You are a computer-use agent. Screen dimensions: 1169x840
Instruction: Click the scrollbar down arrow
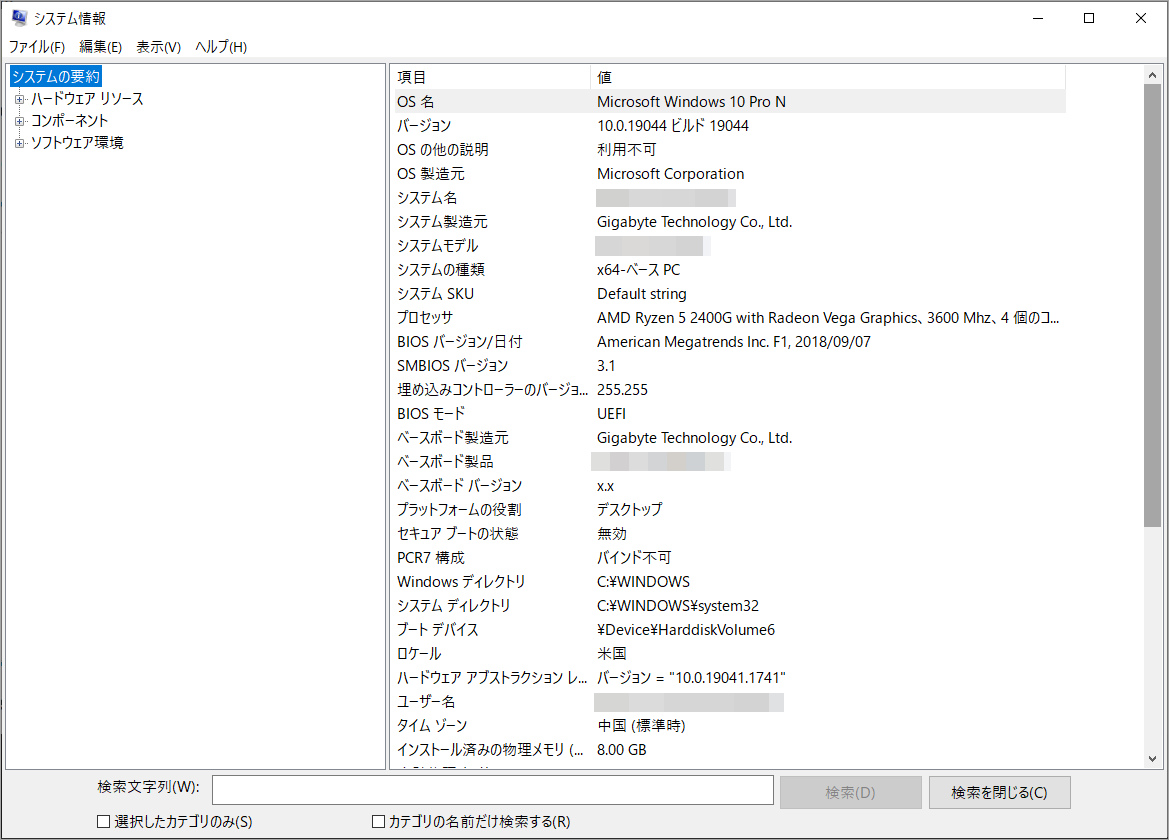coord(1153,759)
